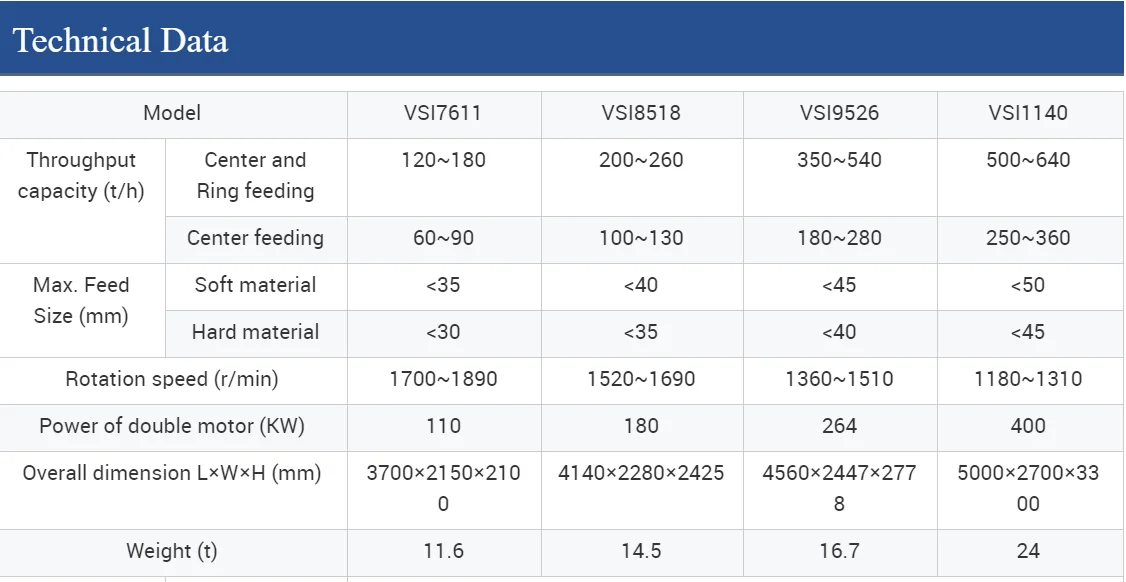The image size is (1126, 582).
Task: Select the Center and Ring feeding label
Action: point(255,175)
